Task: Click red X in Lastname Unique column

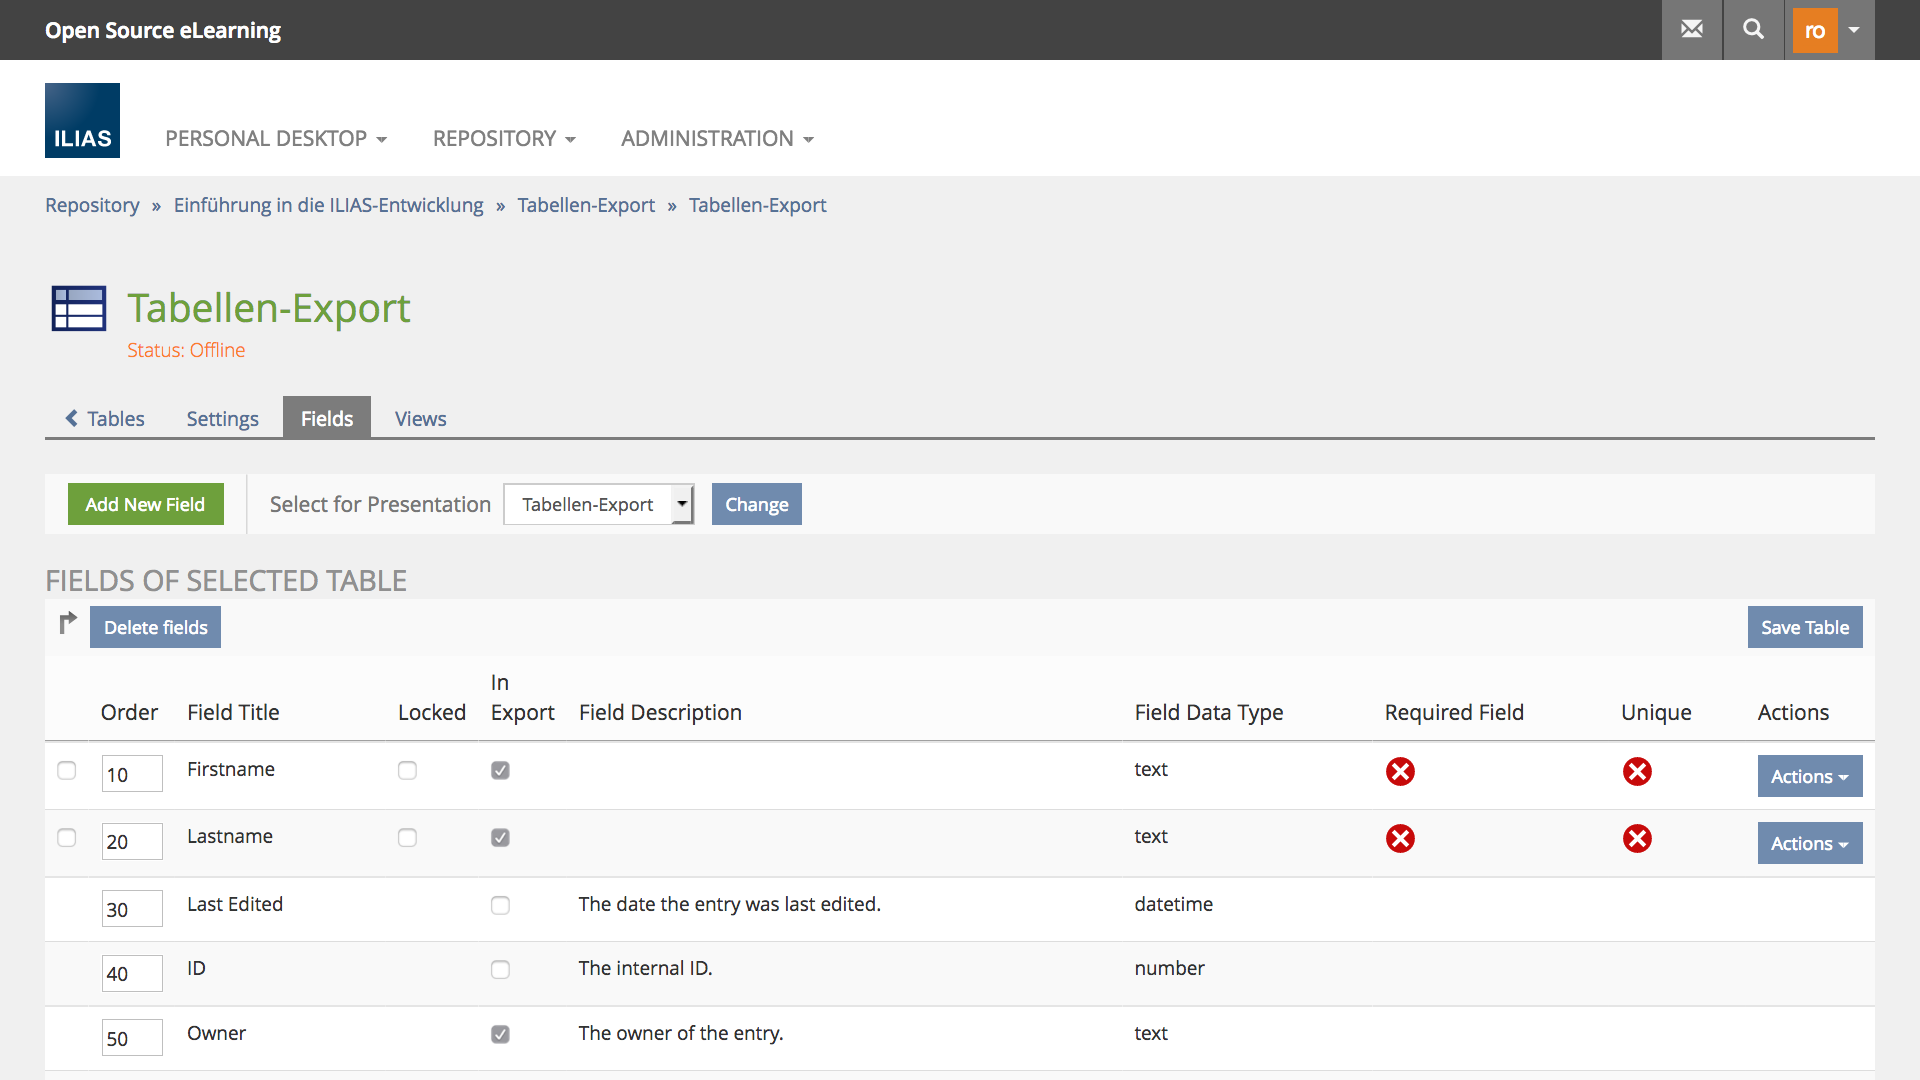Action: point(1637,838)
